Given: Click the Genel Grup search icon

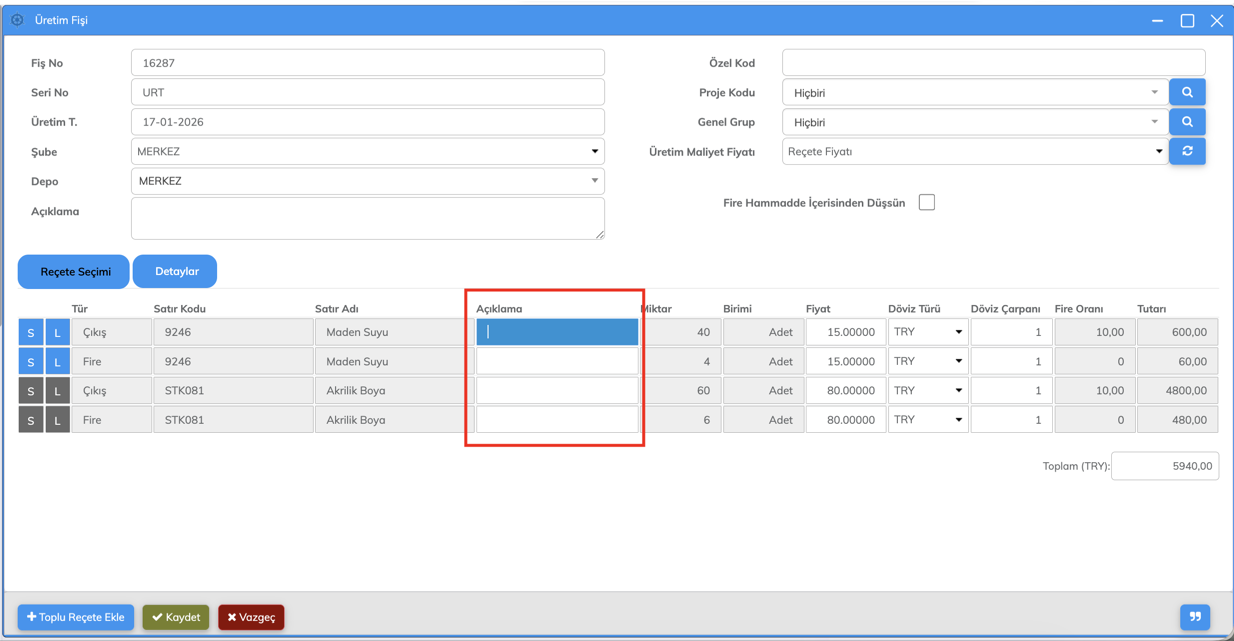Looking at the screenshot, I should pyautogui.click(x=1187, y=122).
